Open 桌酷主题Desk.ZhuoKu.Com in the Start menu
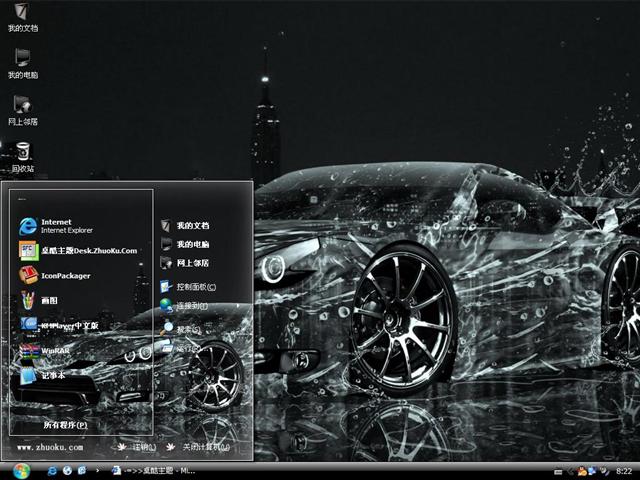 click(x=78, y=251)
